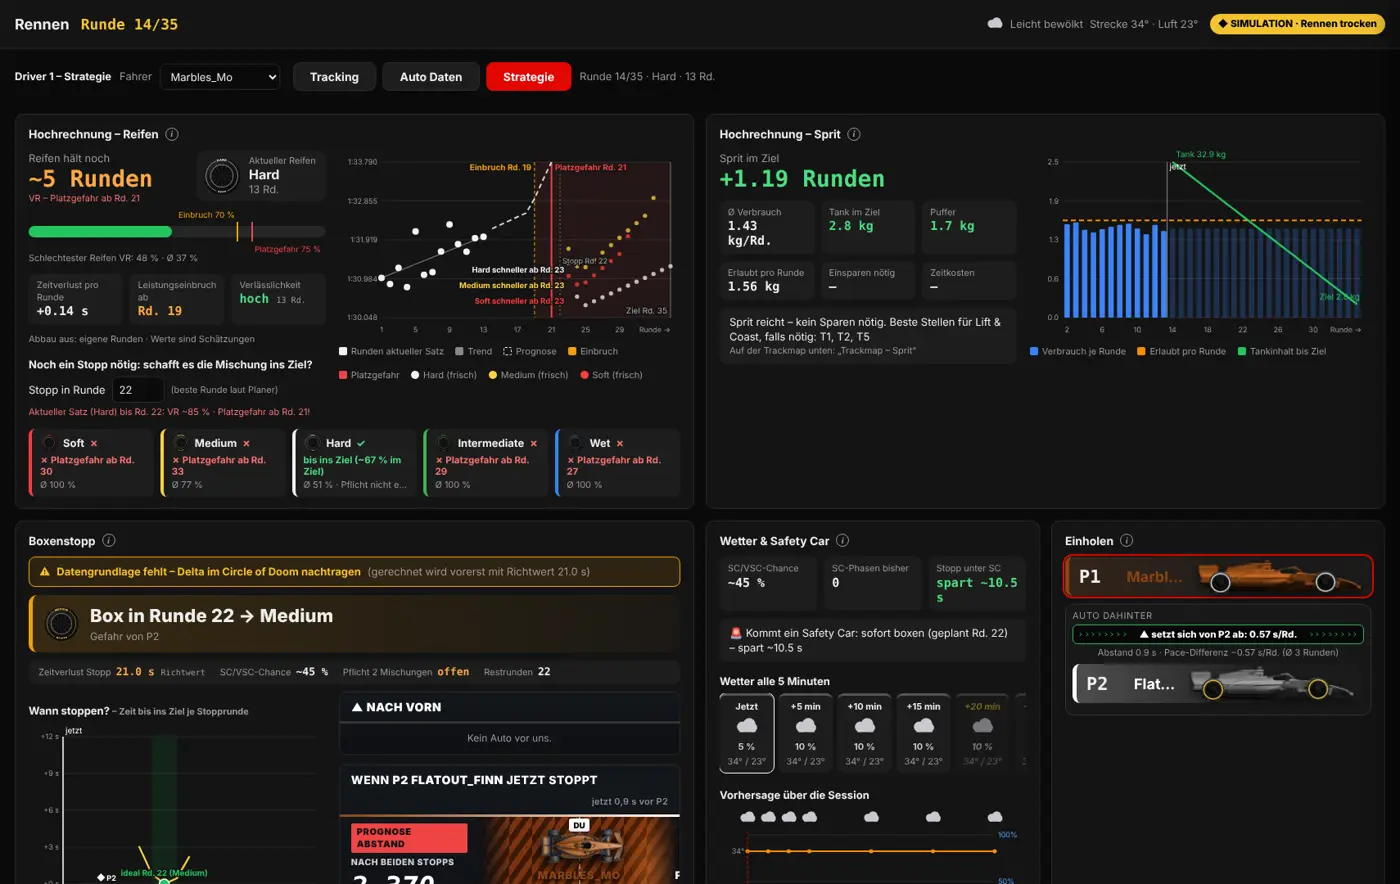Click the +1.19 Runden value
Image resolution: width=1400 pixels, height=884 pixels.
[802, 179]
